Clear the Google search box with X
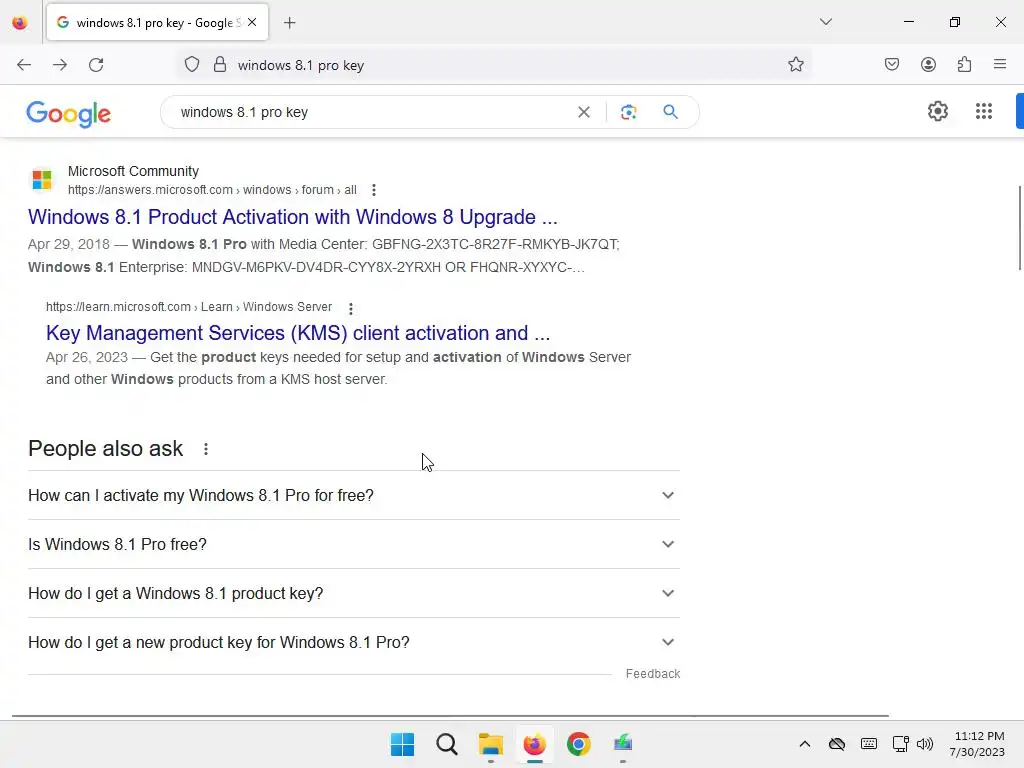Image resolution: width=1024 pixels, height=768 pixels. (584, 112)
